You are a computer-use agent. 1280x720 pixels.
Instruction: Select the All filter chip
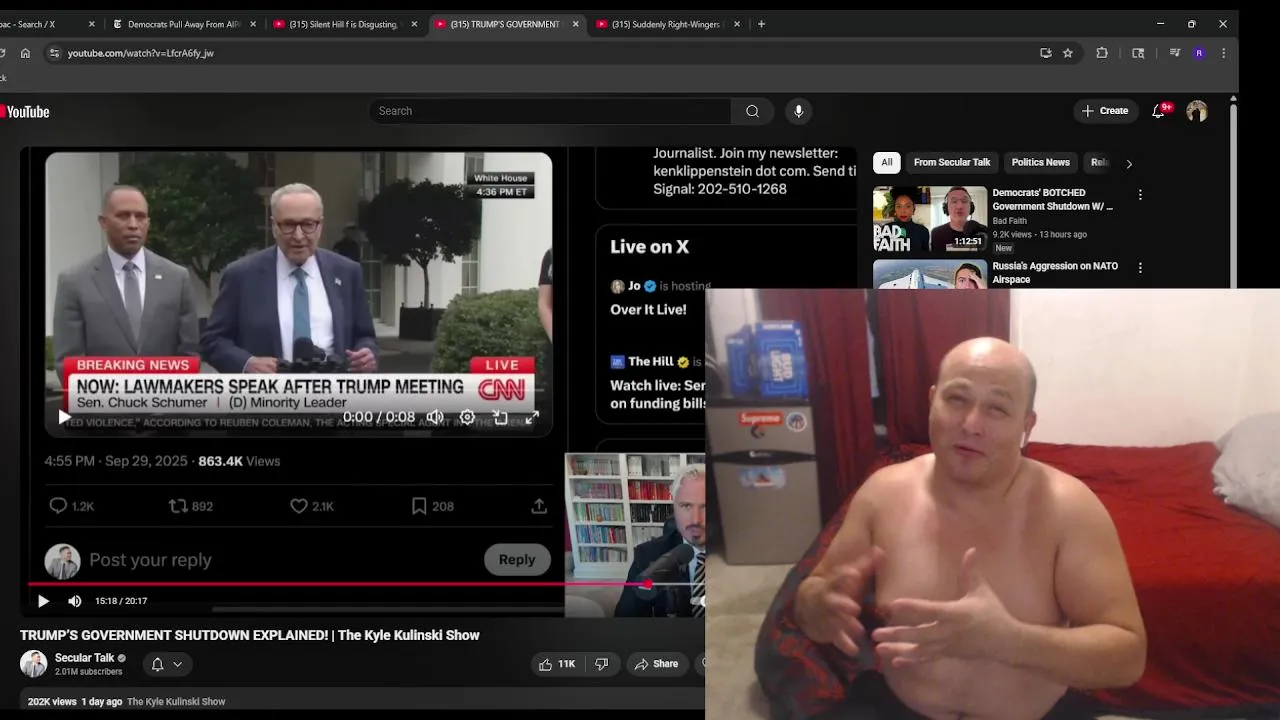[x=886, y=162]
